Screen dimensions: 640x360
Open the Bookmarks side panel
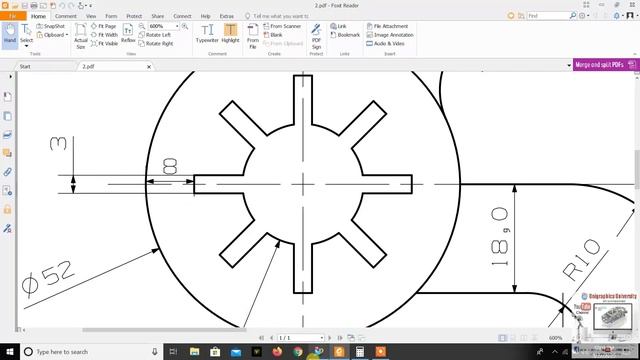pos(7,97)
